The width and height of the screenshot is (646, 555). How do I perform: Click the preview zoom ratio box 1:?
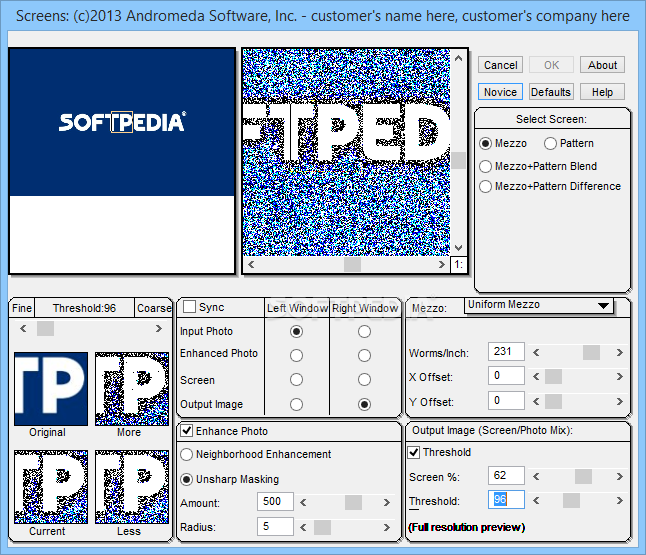coord(459,265)
